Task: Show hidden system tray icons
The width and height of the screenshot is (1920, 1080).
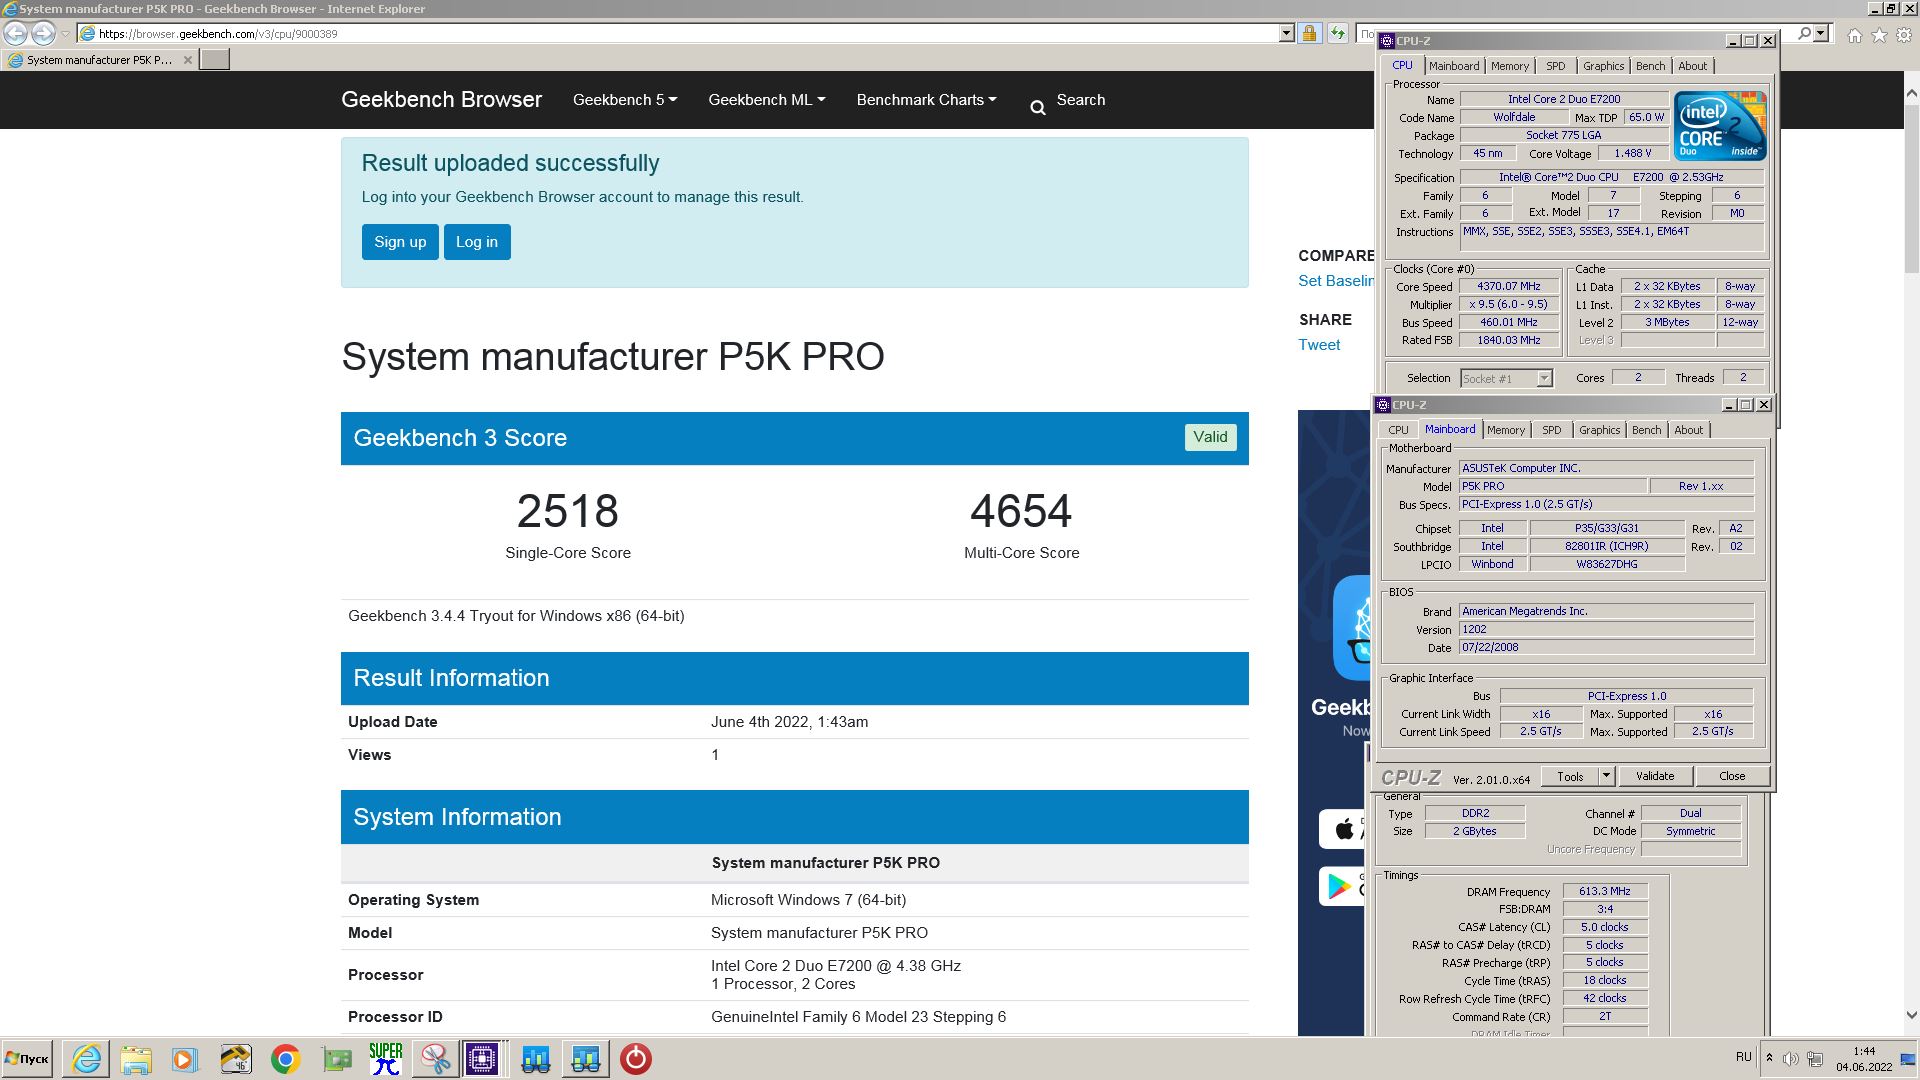Action: coord(1769,1058)
